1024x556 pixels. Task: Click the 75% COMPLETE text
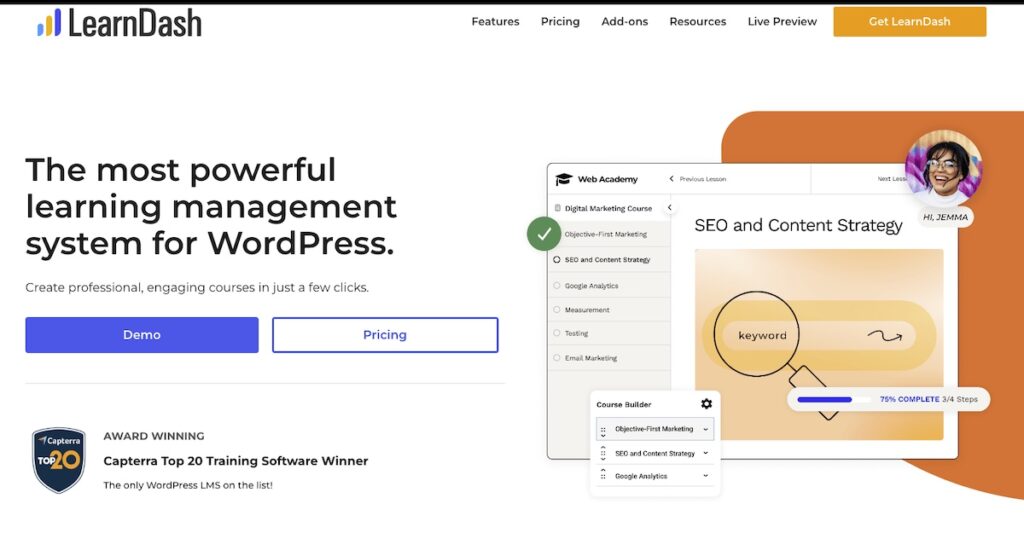click(x=909, y=399)
